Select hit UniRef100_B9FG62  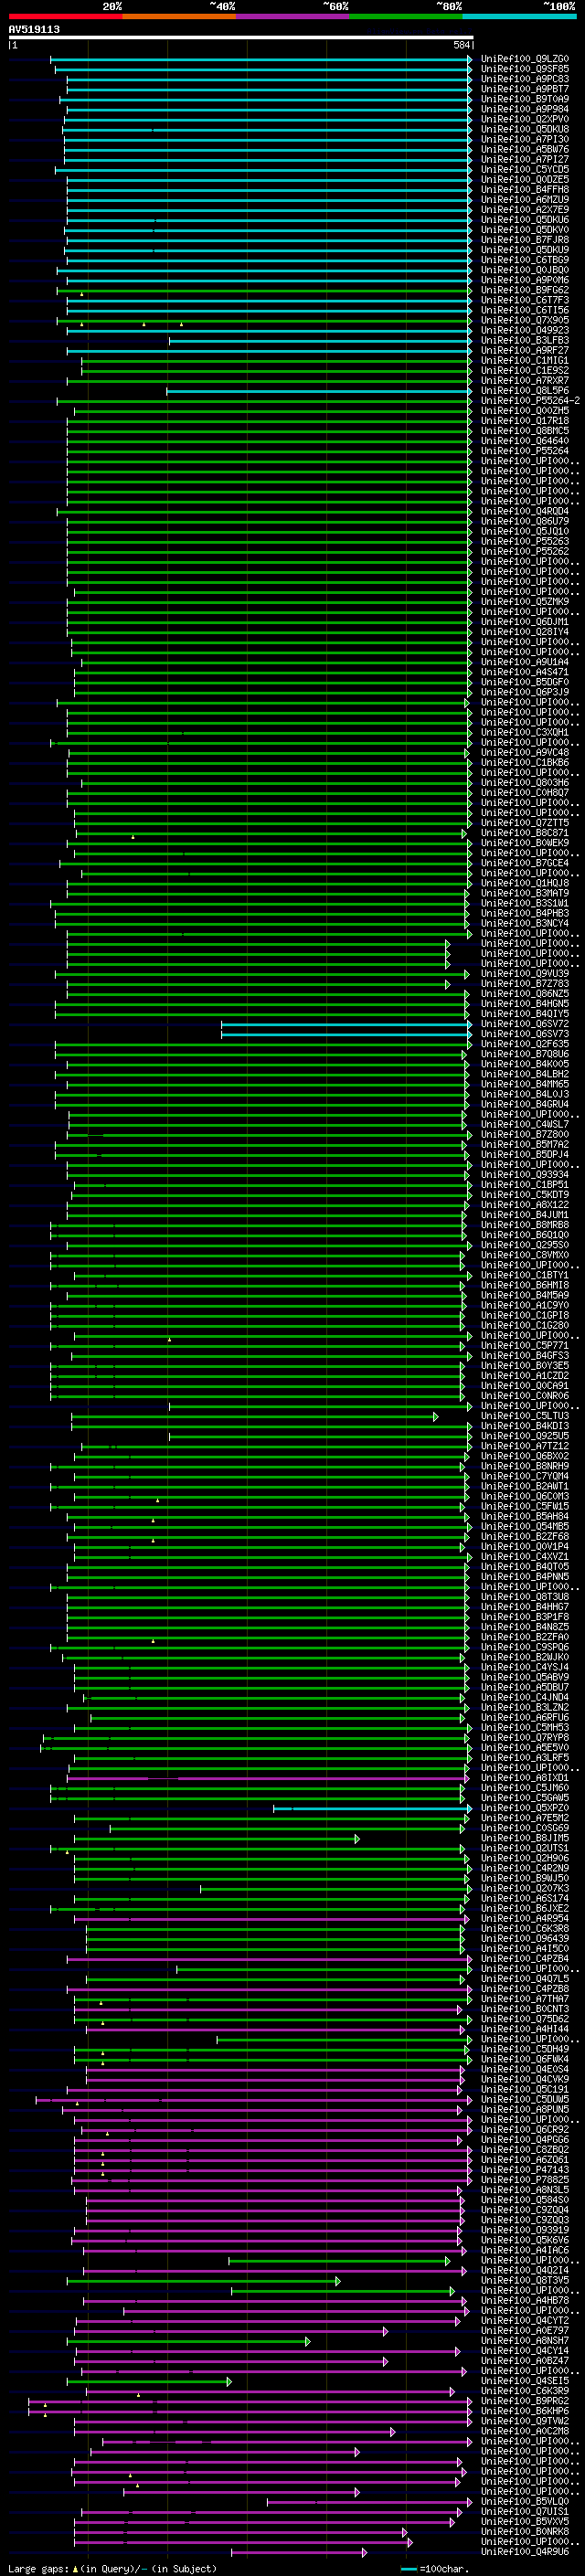coord(524,290)
